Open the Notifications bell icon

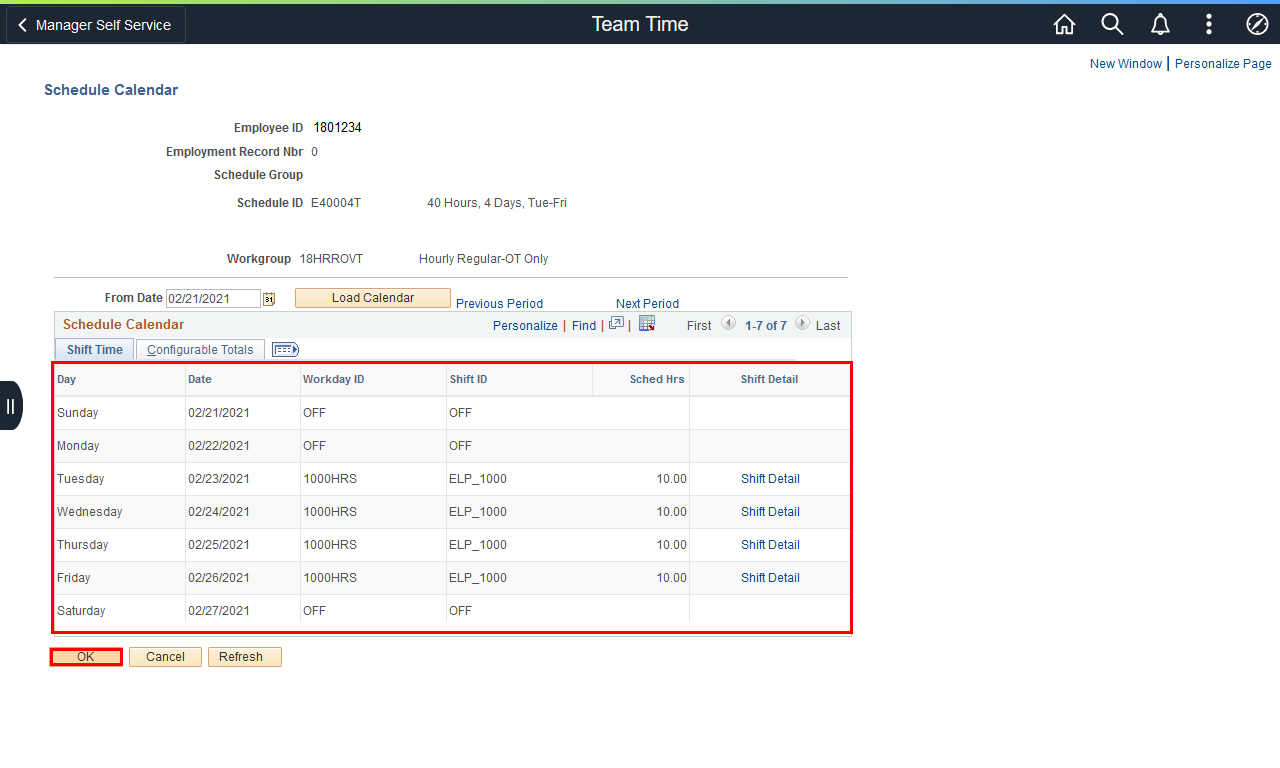click(1160, 24)
